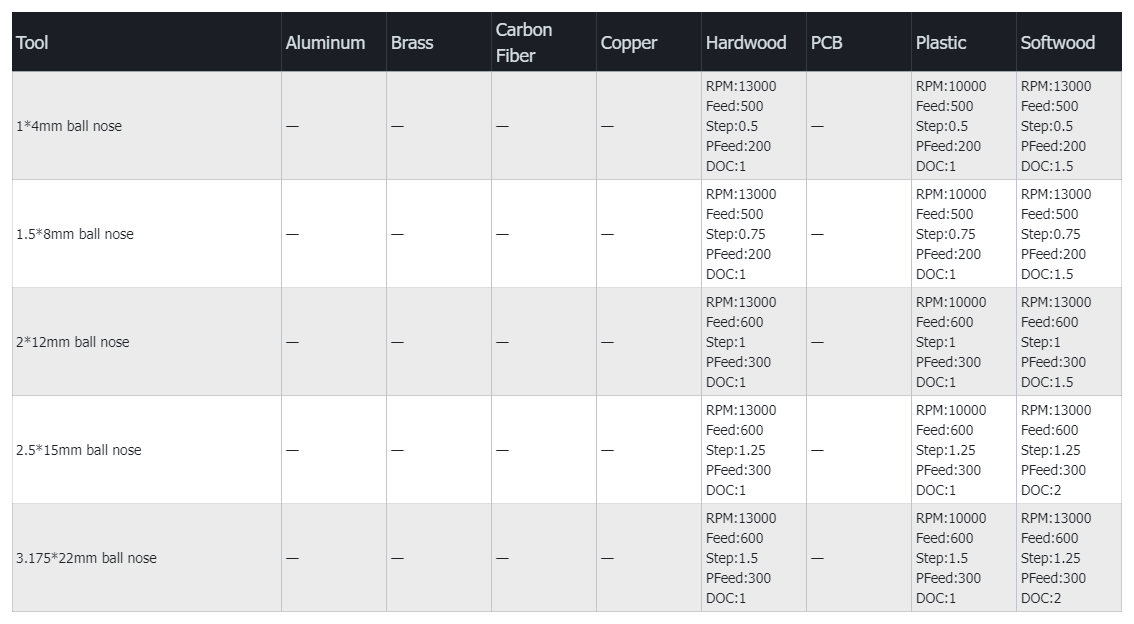This screenshot has width=1134, height=624.
Task: Select the PCB column header
Action: [826, 43]
